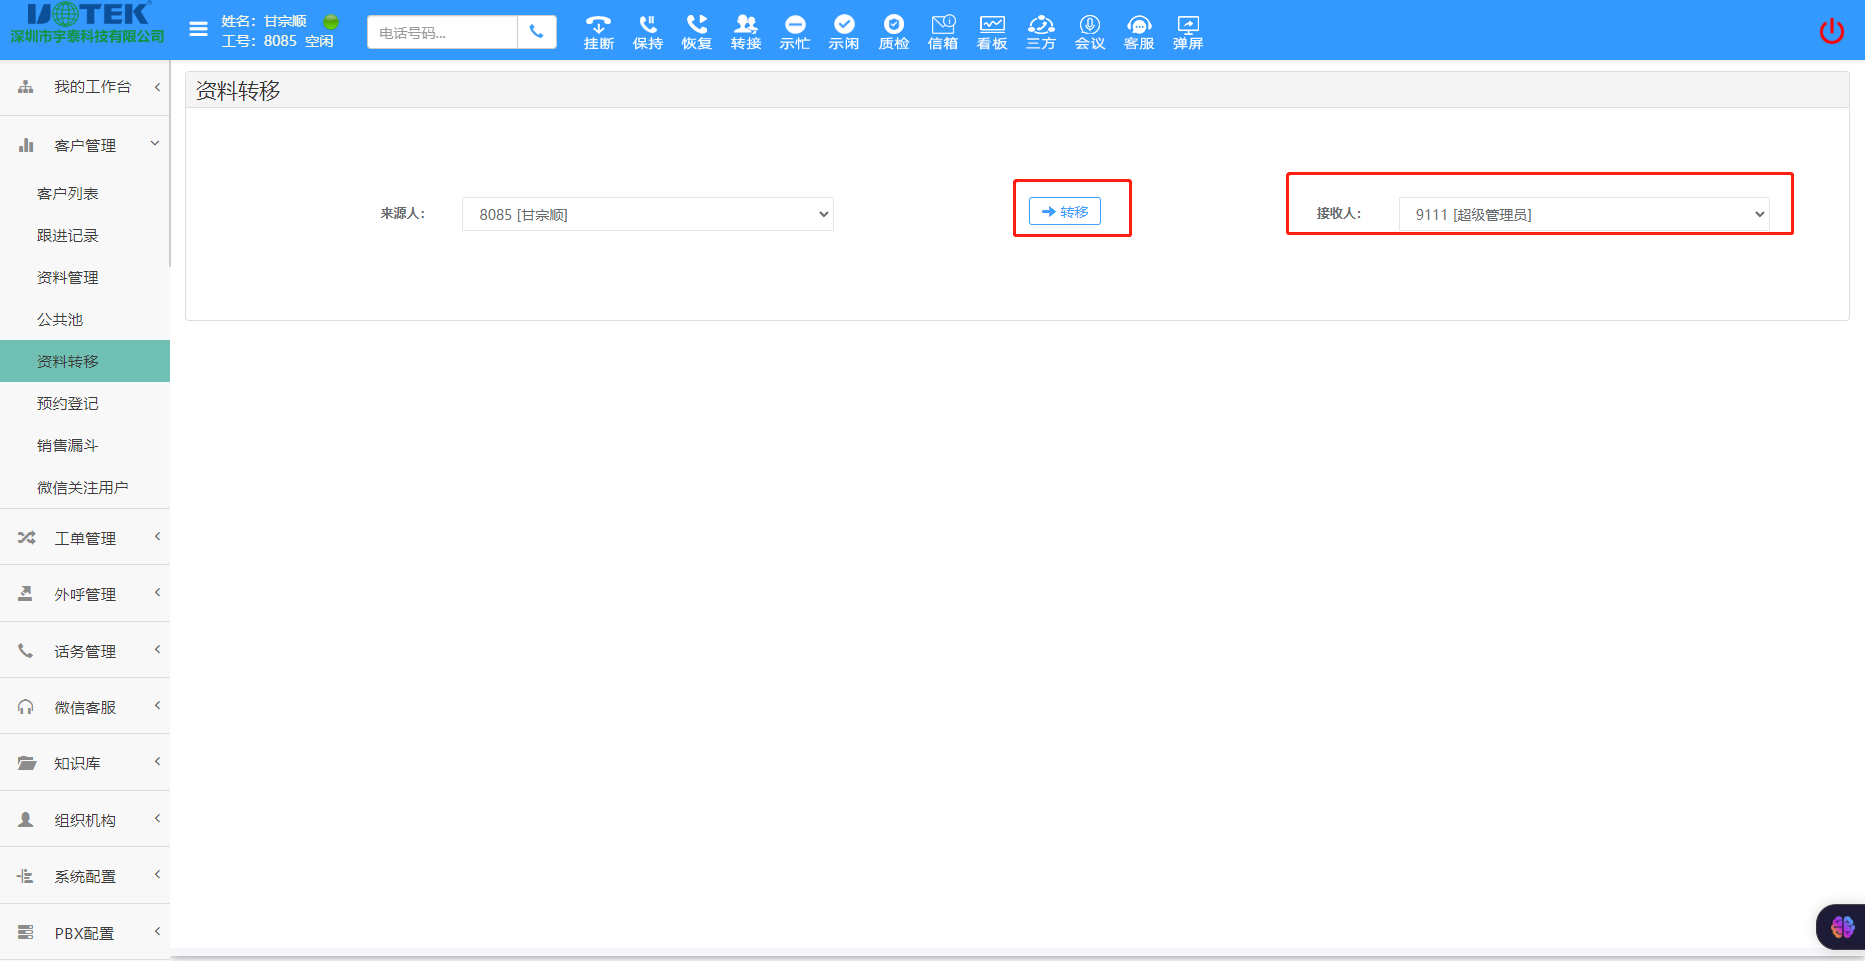Toggle sidebar with hamburger menu icon
This screenshot has height=961, width=1865.
point(198,30)
